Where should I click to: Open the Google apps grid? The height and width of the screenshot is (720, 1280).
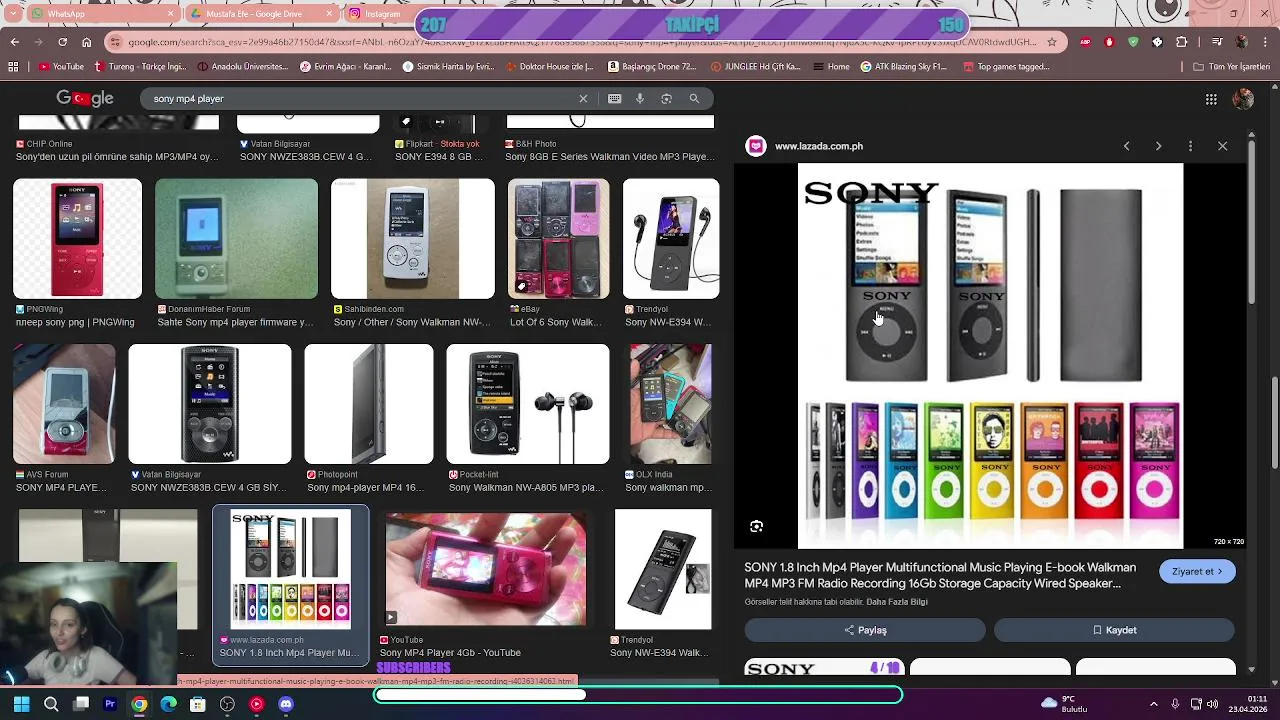[1211, 99]
